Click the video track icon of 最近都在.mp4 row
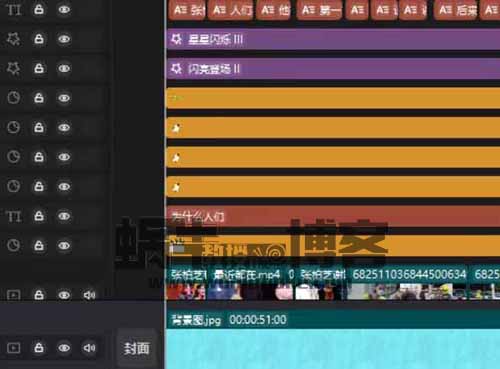This screenshot has height=369, width=500. point(13,295)
